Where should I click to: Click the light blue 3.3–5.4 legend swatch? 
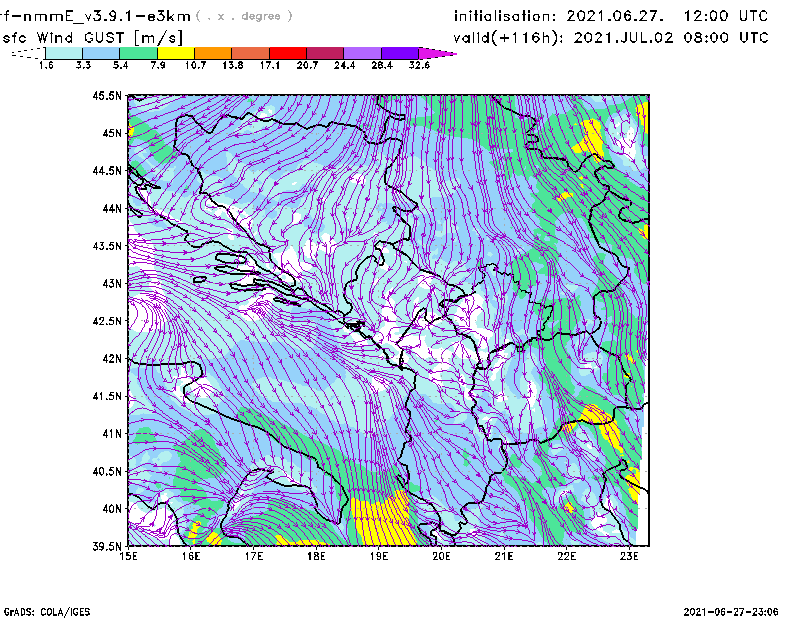tap(101, 53)
